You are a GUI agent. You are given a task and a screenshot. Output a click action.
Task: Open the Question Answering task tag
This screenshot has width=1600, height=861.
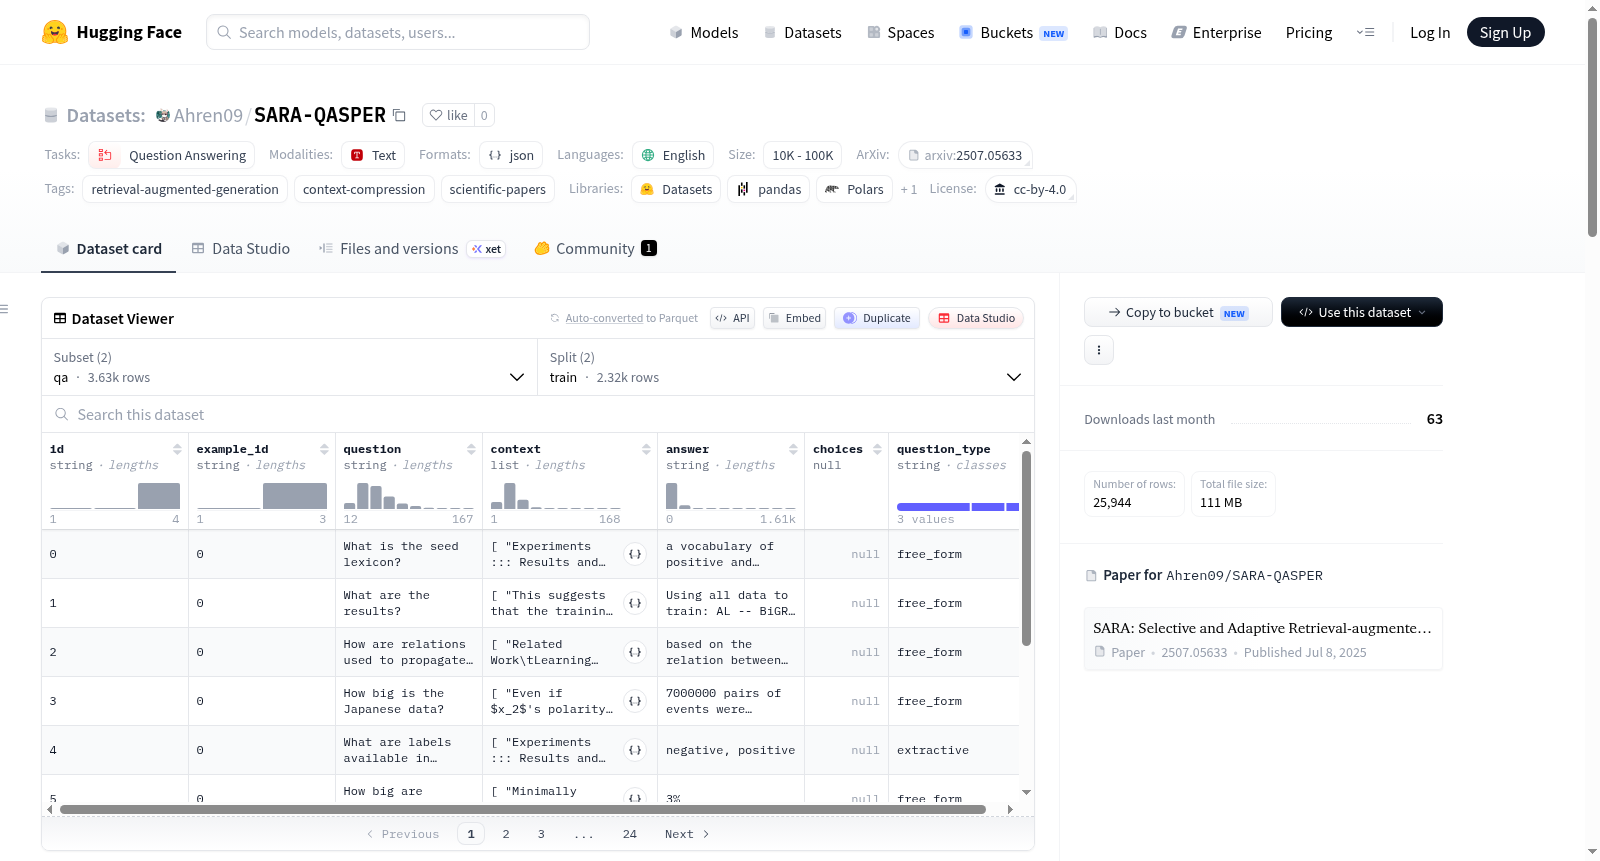click(x=172, y=155)
